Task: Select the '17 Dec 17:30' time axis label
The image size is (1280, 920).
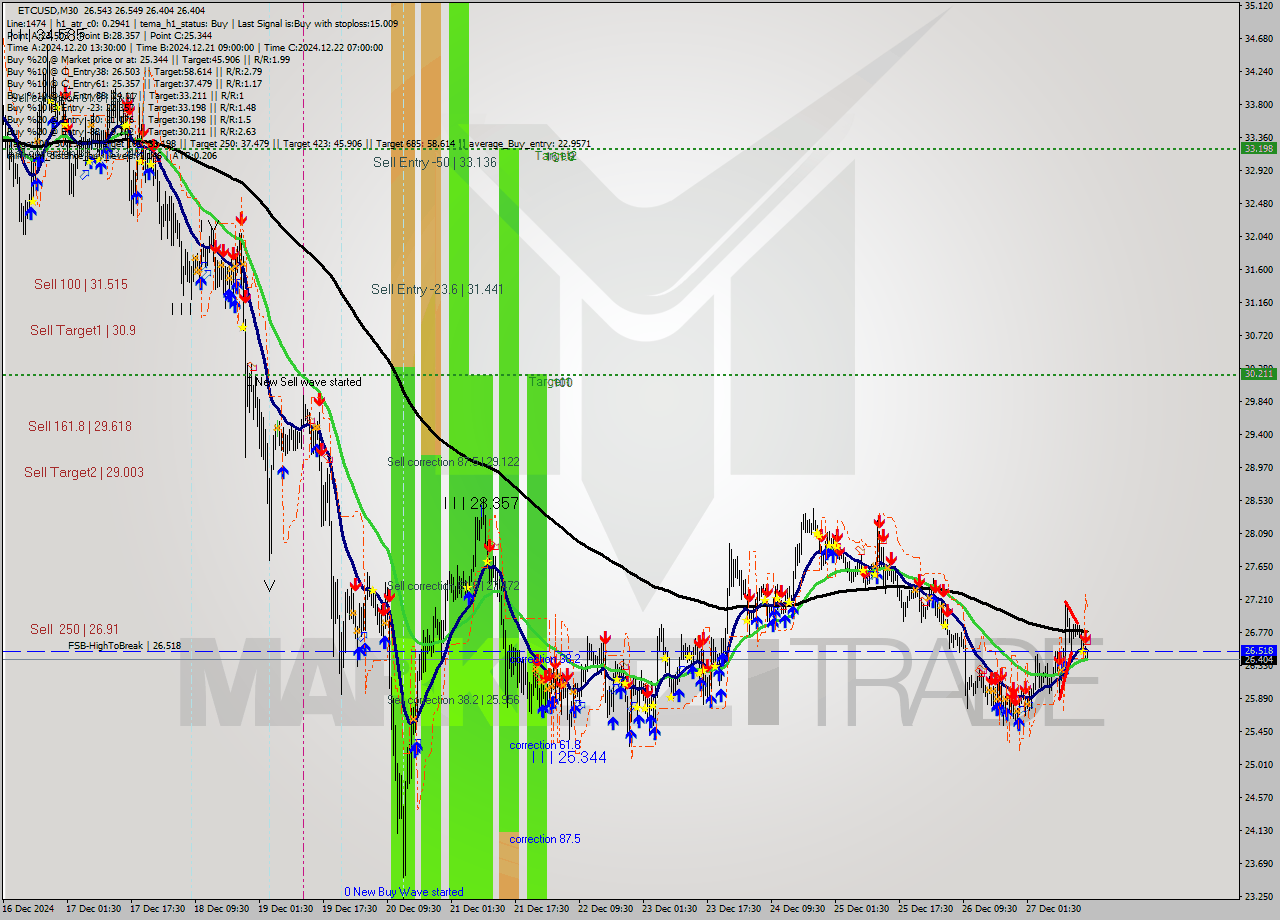Action: 157,909
